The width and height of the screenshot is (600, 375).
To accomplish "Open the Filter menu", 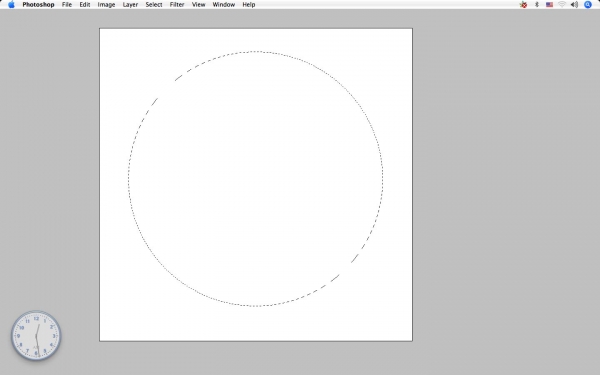I will 177,5.
